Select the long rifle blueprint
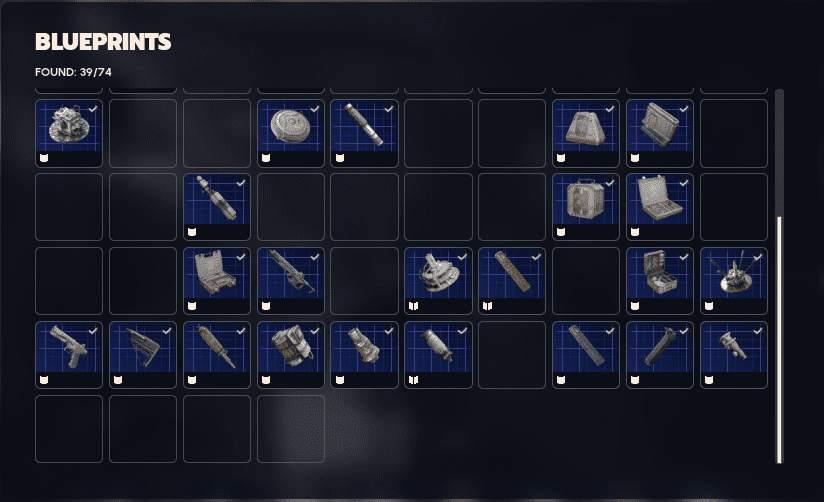The image size is (824, 502). click(x=291, y=281)
